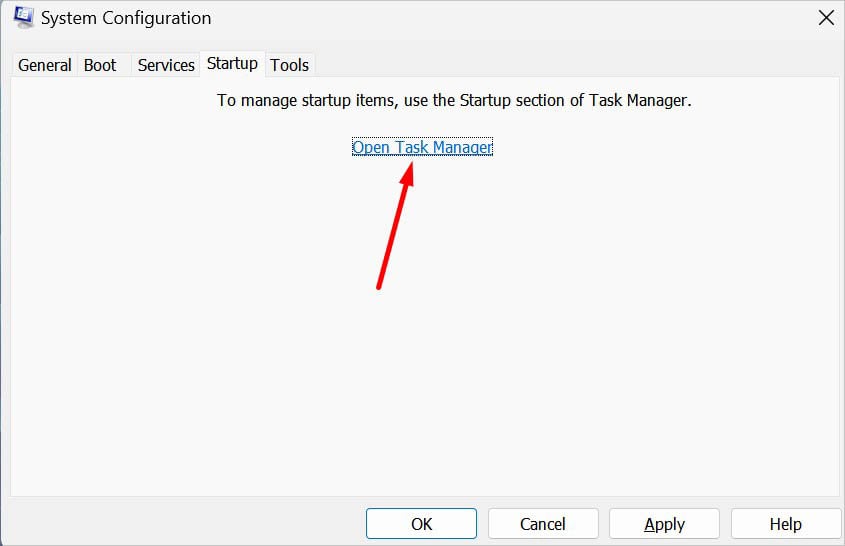Click the "System Configuration" window title text
This screenshot has width=845, height=546.
click(x=125, y=18)
